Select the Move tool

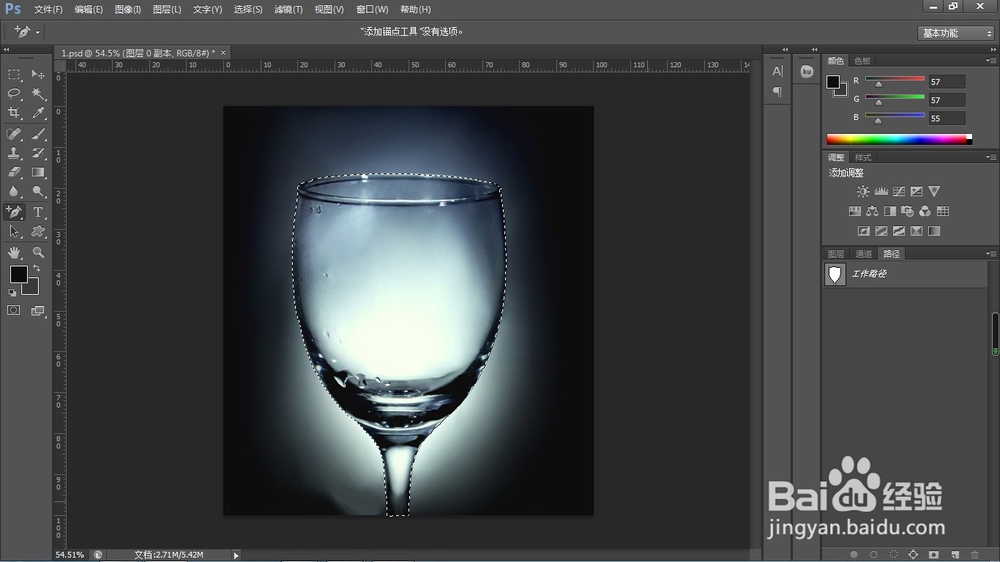coord(38,75)
